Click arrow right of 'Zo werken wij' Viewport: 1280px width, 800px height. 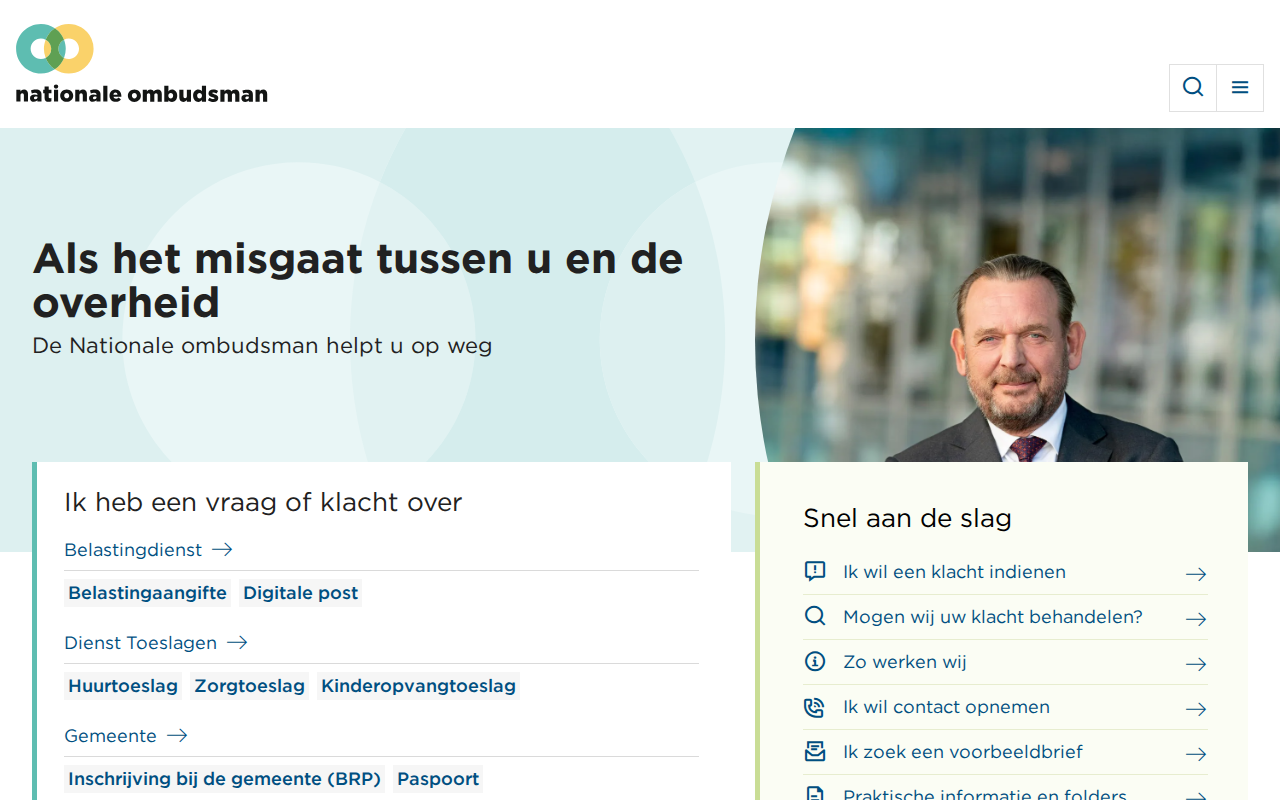click(1196, 664)
